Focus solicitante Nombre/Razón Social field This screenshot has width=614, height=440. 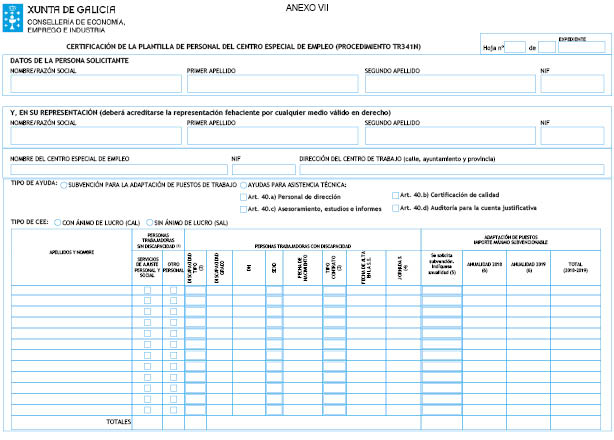click(94, 84)
